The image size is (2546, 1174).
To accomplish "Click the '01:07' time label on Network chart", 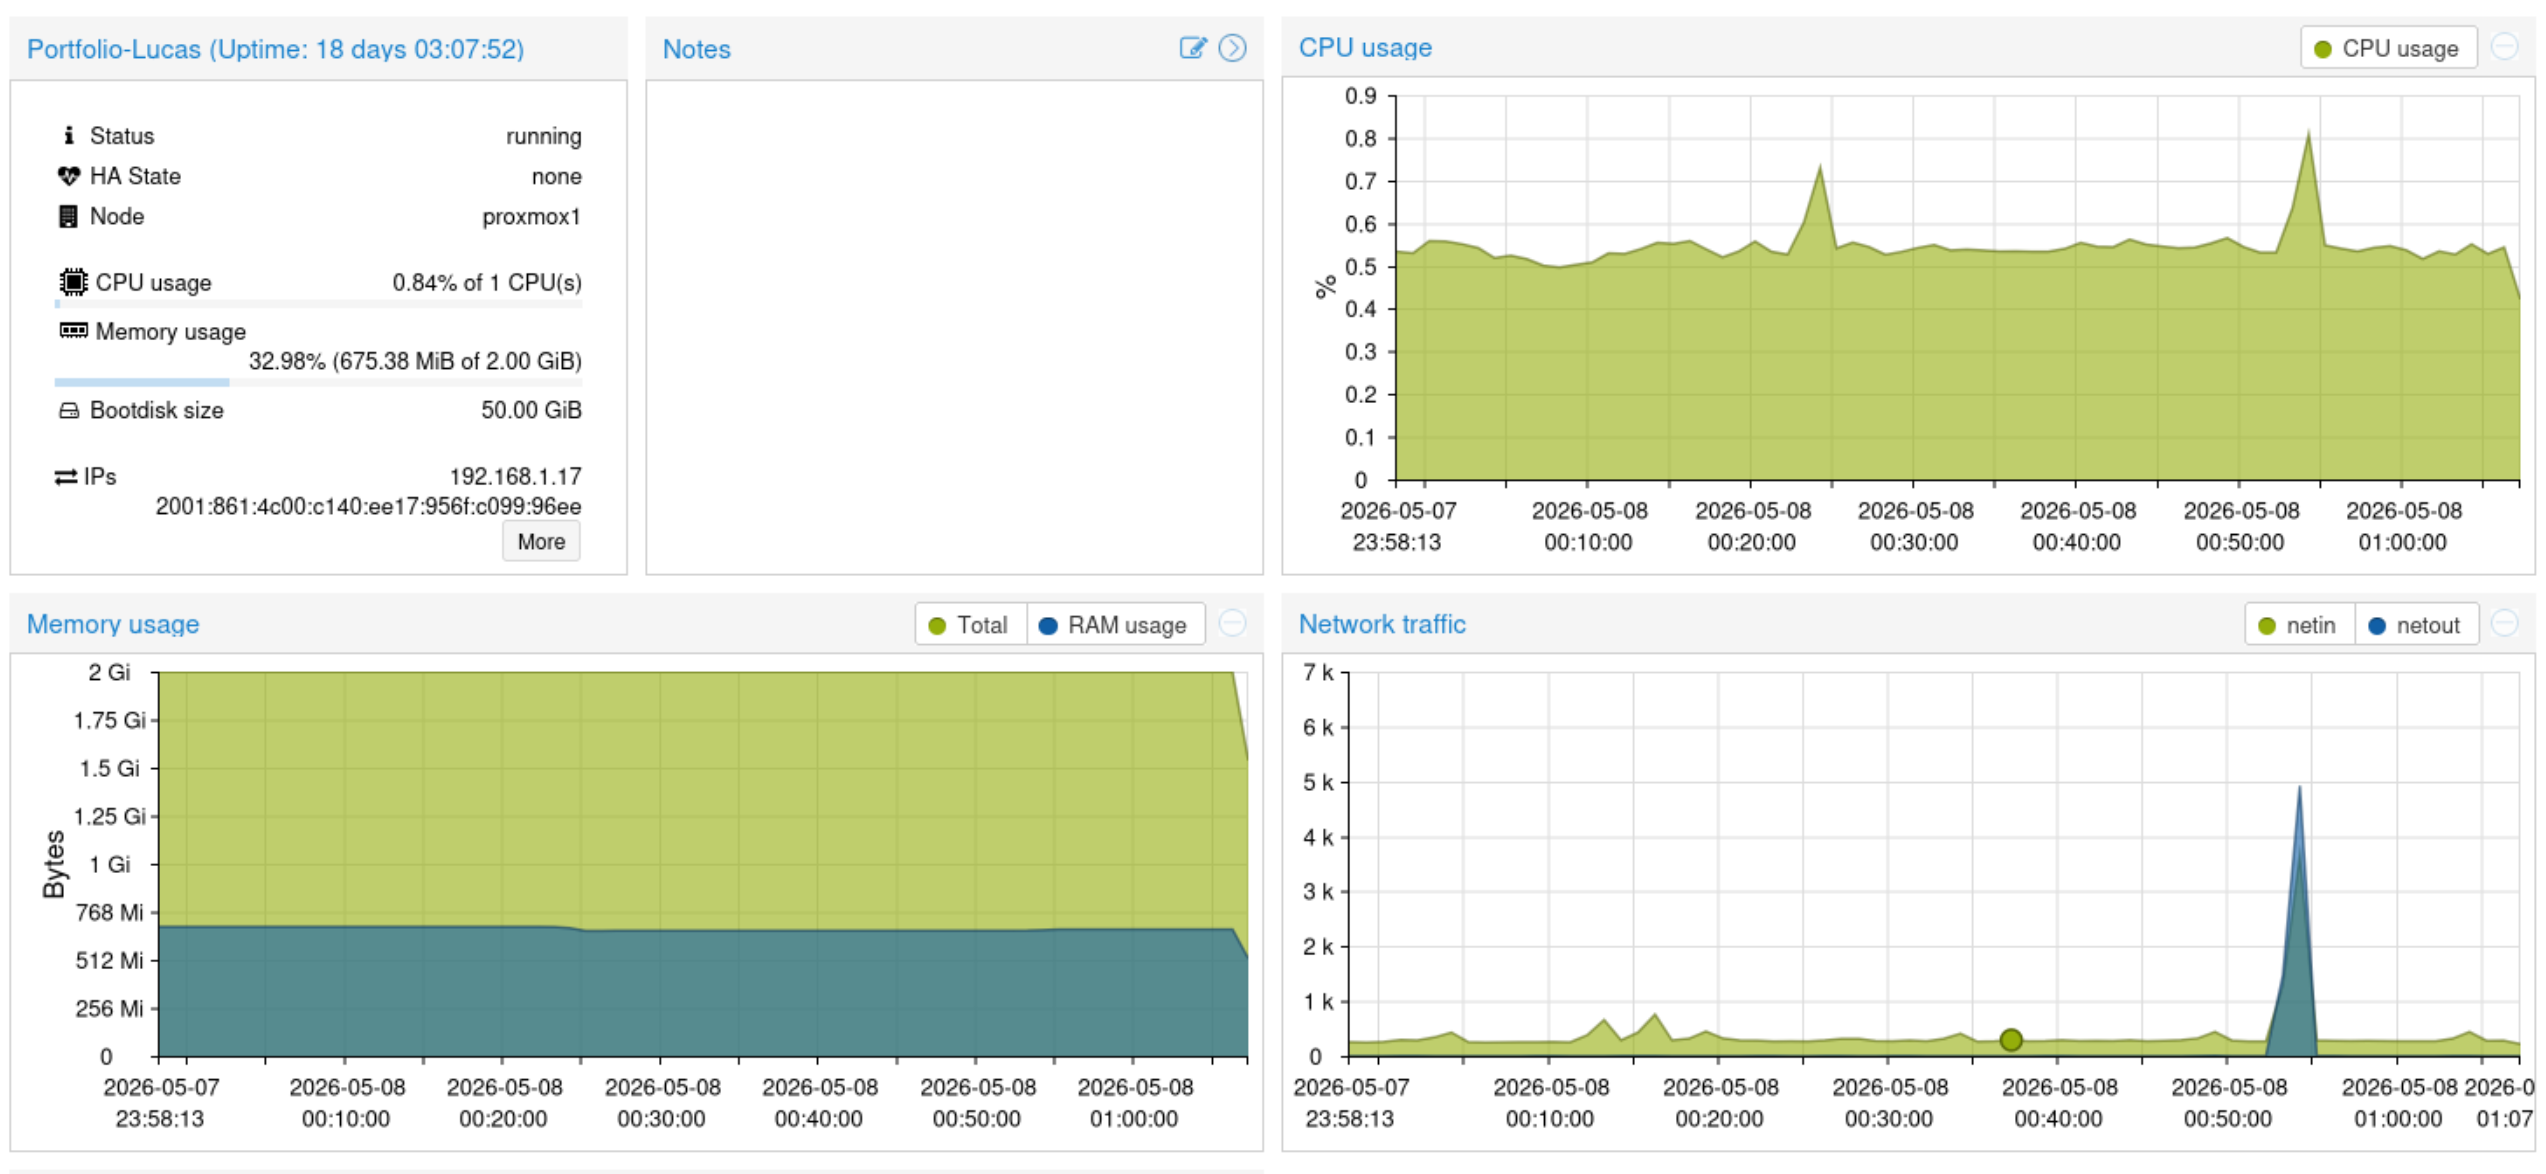I will point(2505,1118).
